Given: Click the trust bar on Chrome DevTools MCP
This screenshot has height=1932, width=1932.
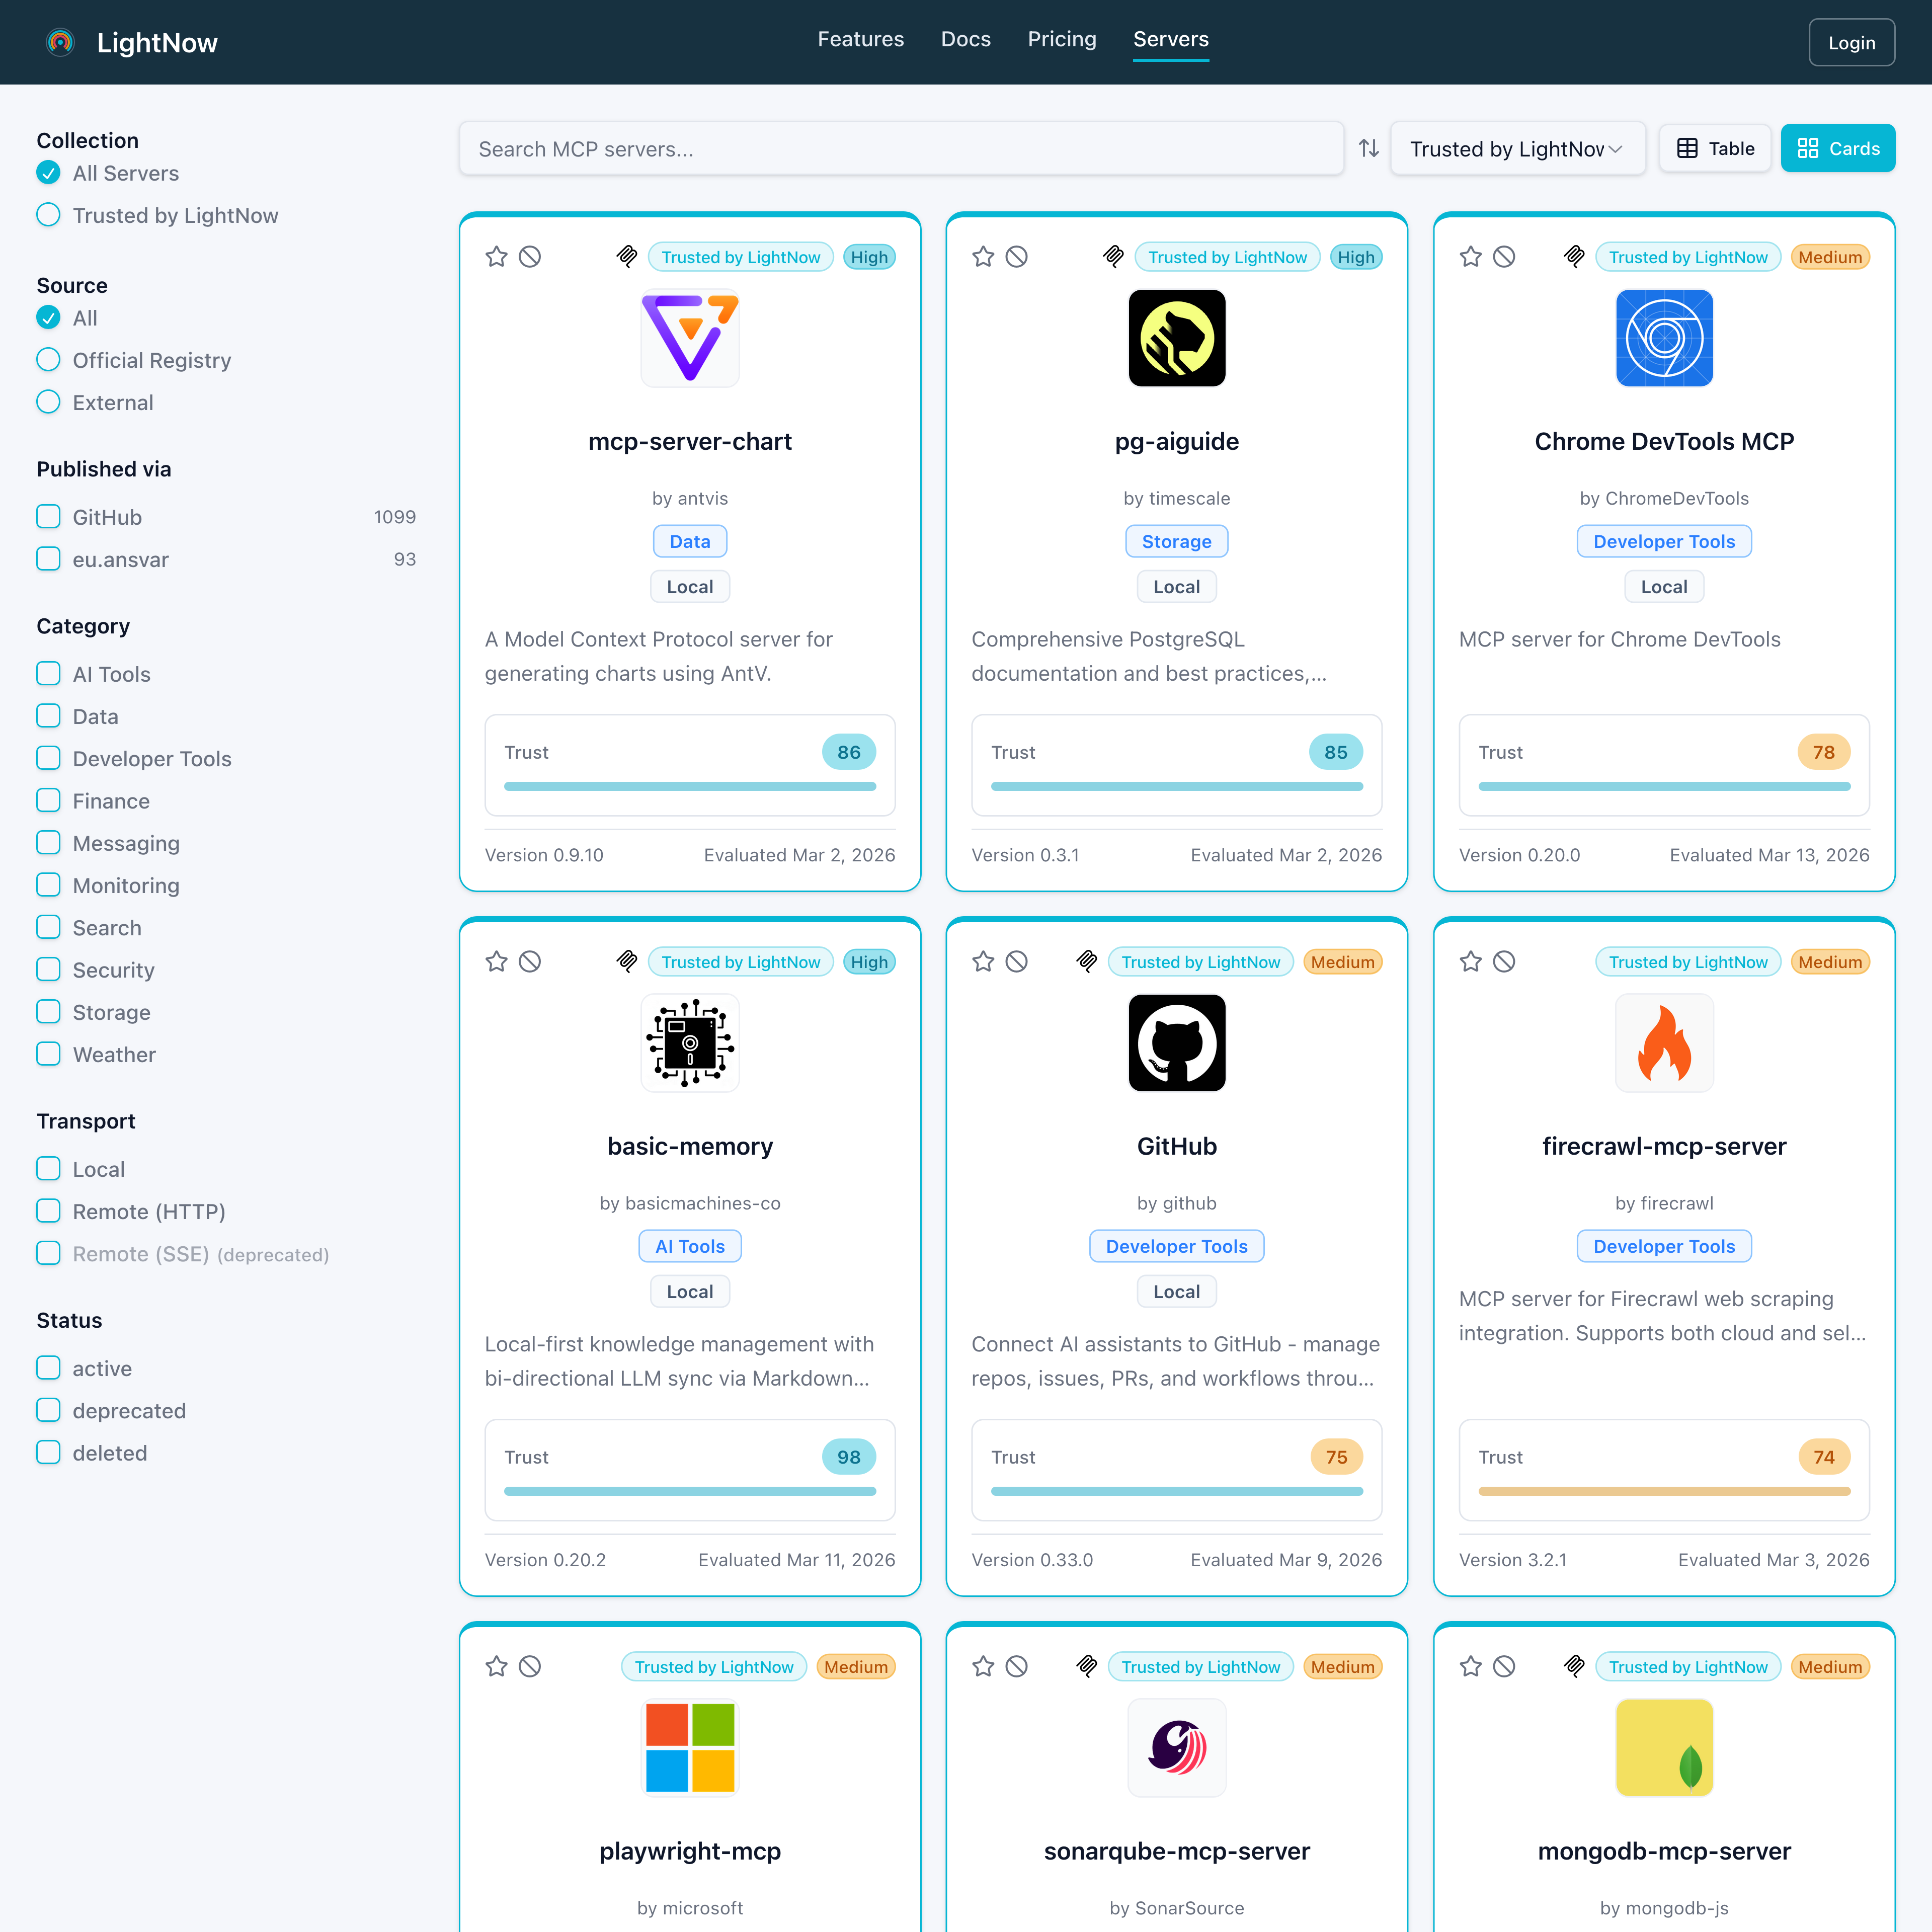Looking at the screenshot, I should pos(1664,786).
